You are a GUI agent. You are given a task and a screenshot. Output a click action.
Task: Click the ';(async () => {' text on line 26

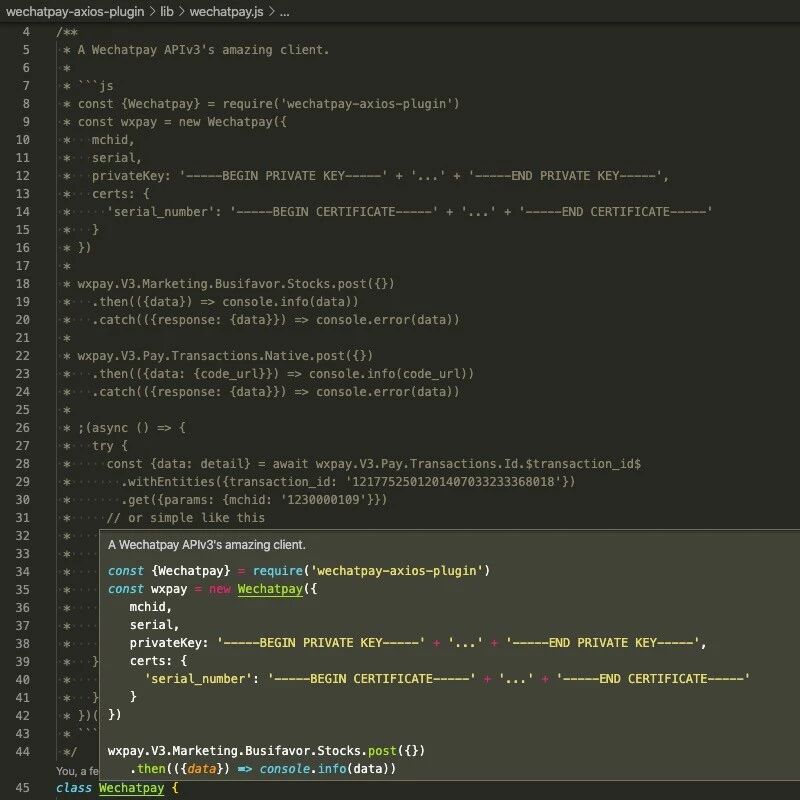click(132, 428)
